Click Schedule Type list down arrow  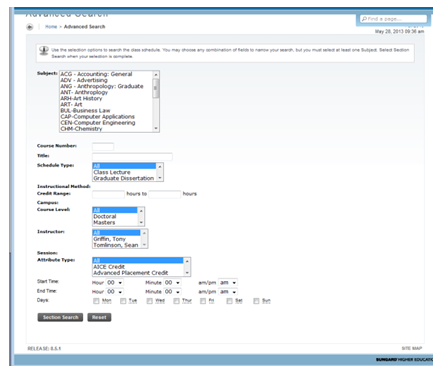click(x=160, y=178)
